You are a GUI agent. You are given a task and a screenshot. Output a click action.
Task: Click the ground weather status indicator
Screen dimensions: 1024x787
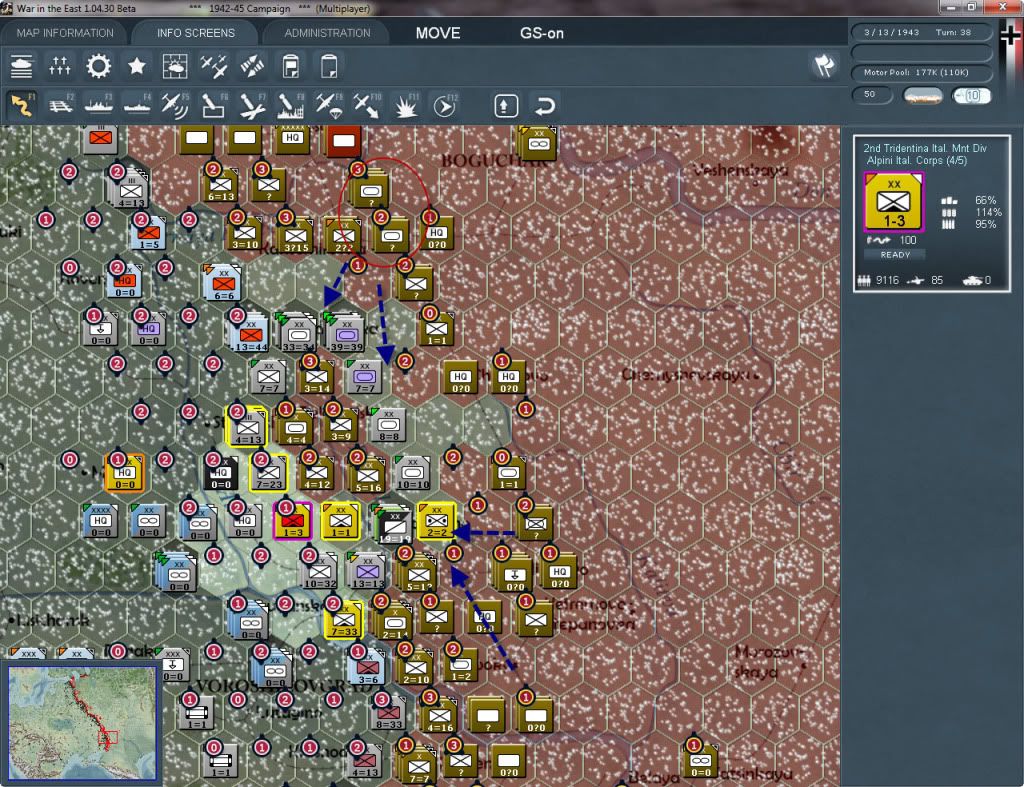point(923,96)
